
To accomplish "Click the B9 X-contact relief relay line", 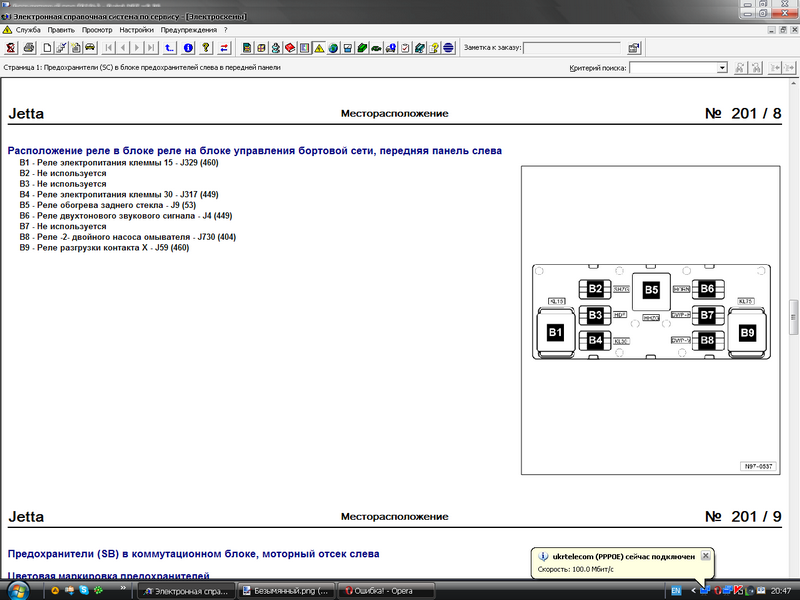I will 104,247.
